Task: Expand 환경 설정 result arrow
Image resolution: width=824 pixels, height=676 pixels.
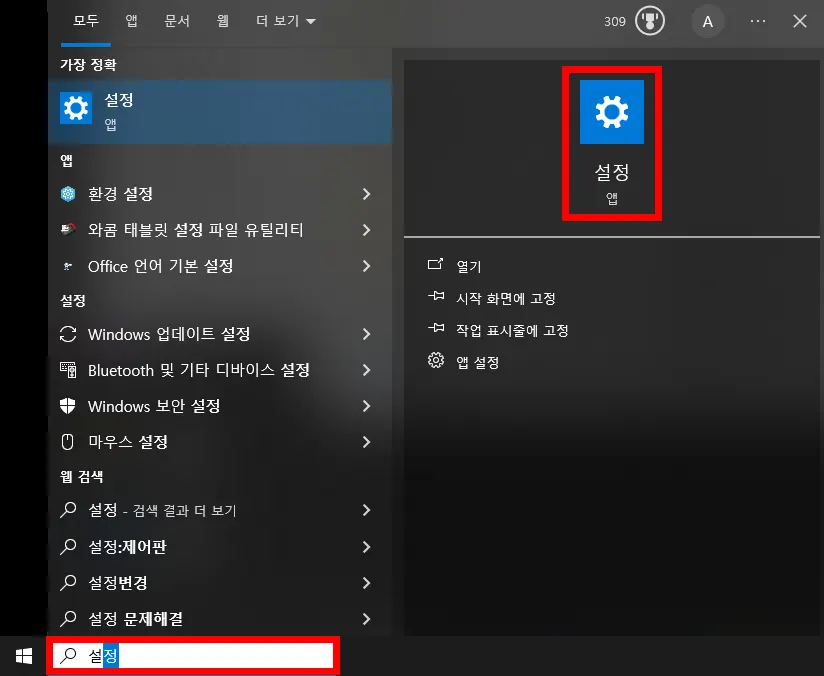Action: tap(366, 194)
